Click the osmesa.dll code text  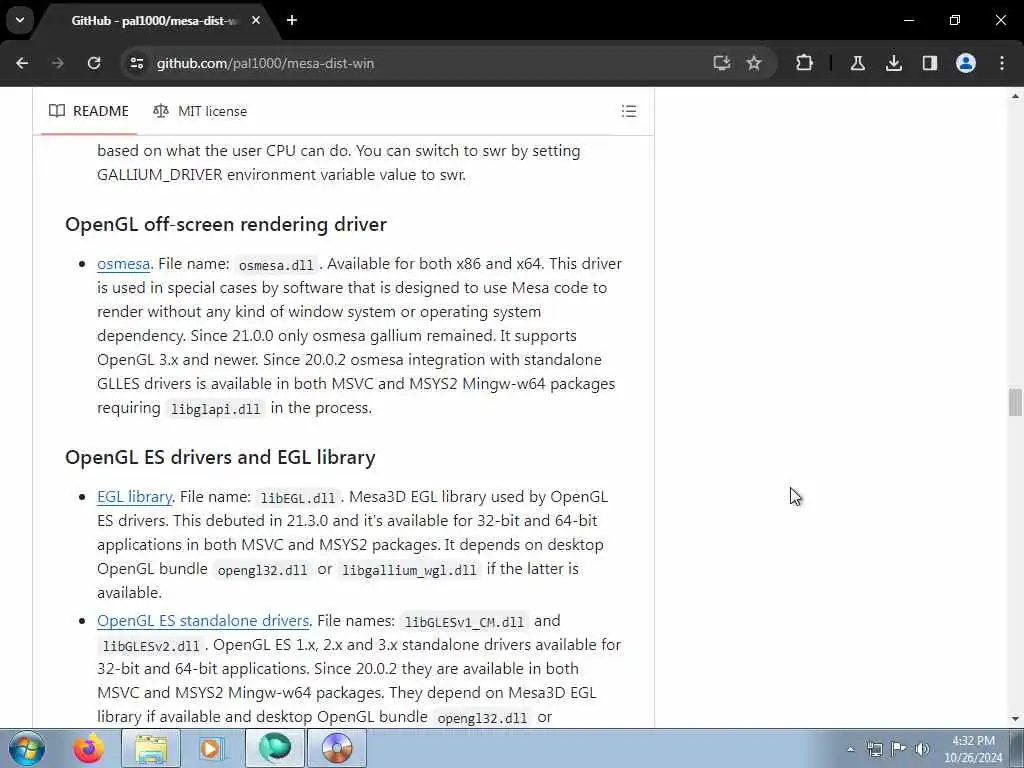click(x=276, y=265)
